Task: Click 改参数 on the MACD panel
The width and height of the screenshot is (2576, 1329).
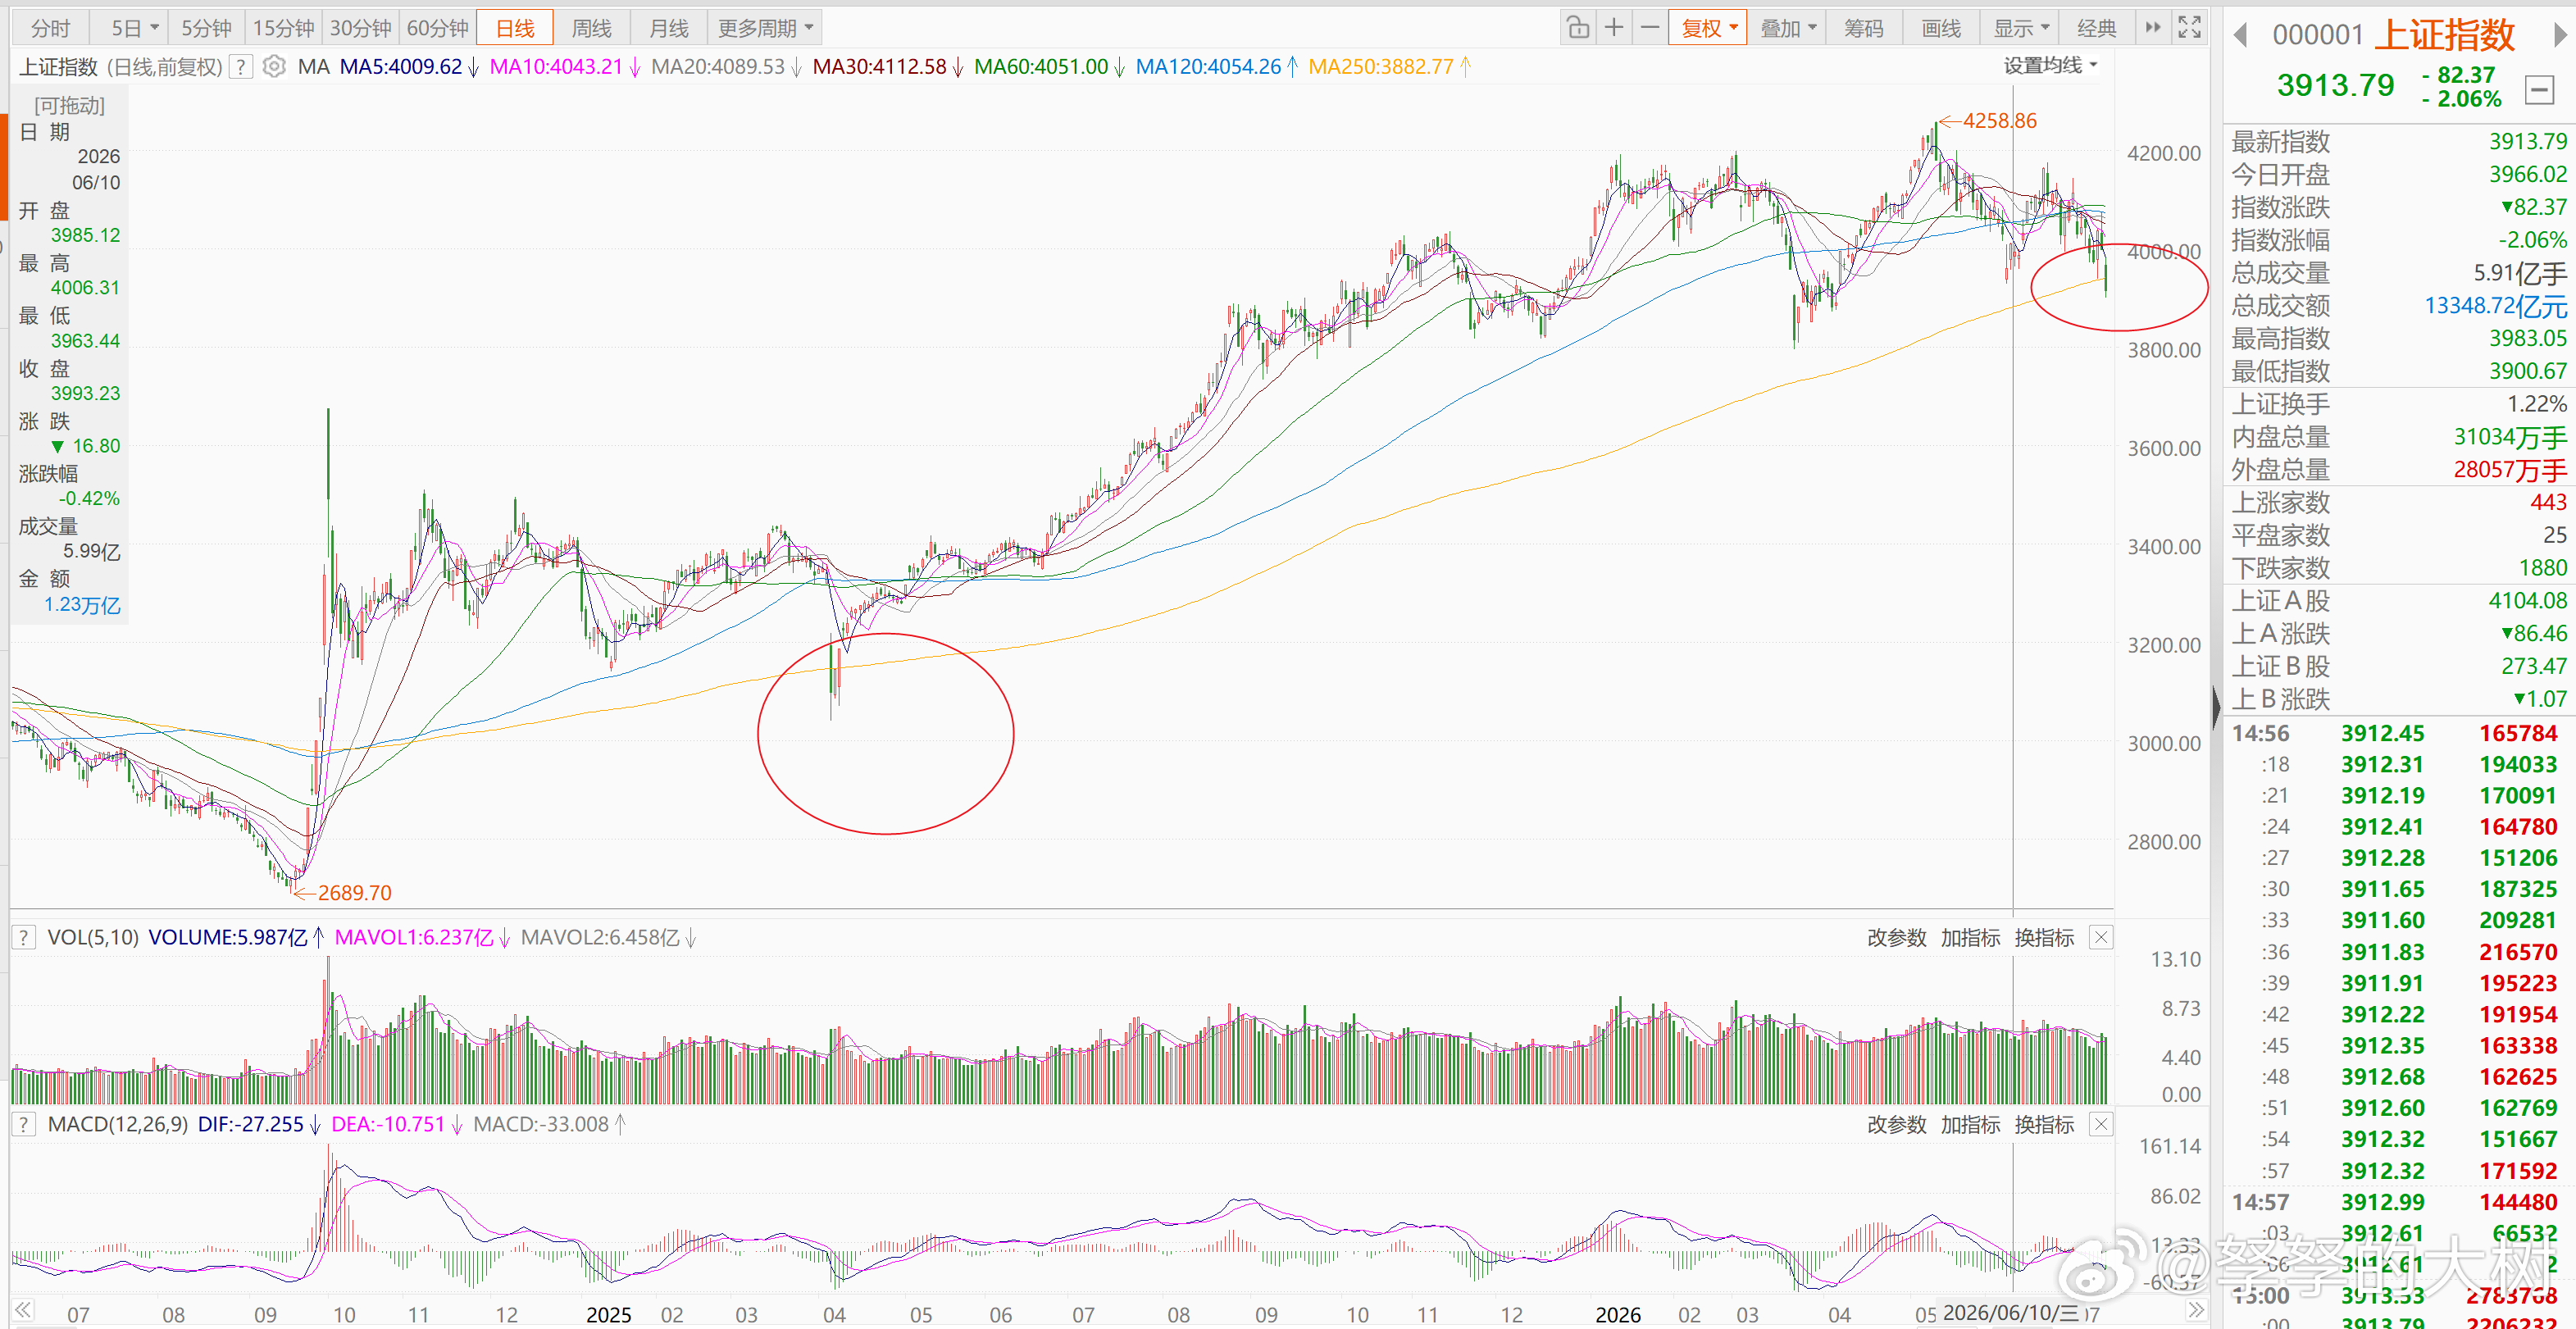Action: coord(1896,1125)
